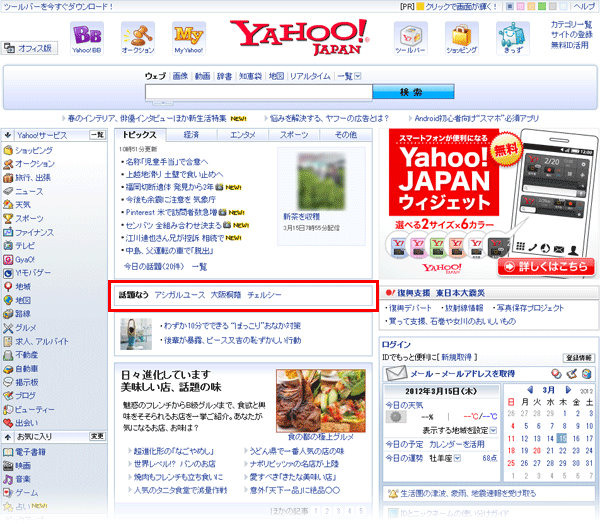Screen dimensions: 600x524
Task: Open the Kids (きっず) robot icon
Action: [513, 38]
